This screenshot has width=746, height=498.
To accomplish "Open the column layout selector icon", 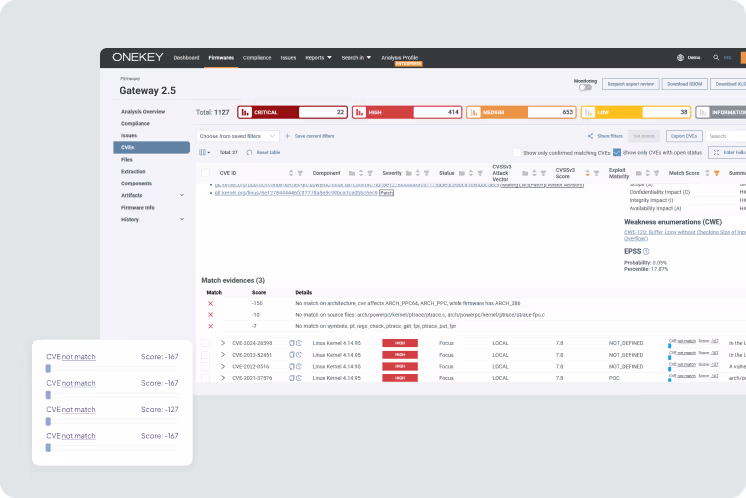I will (203, 152).
